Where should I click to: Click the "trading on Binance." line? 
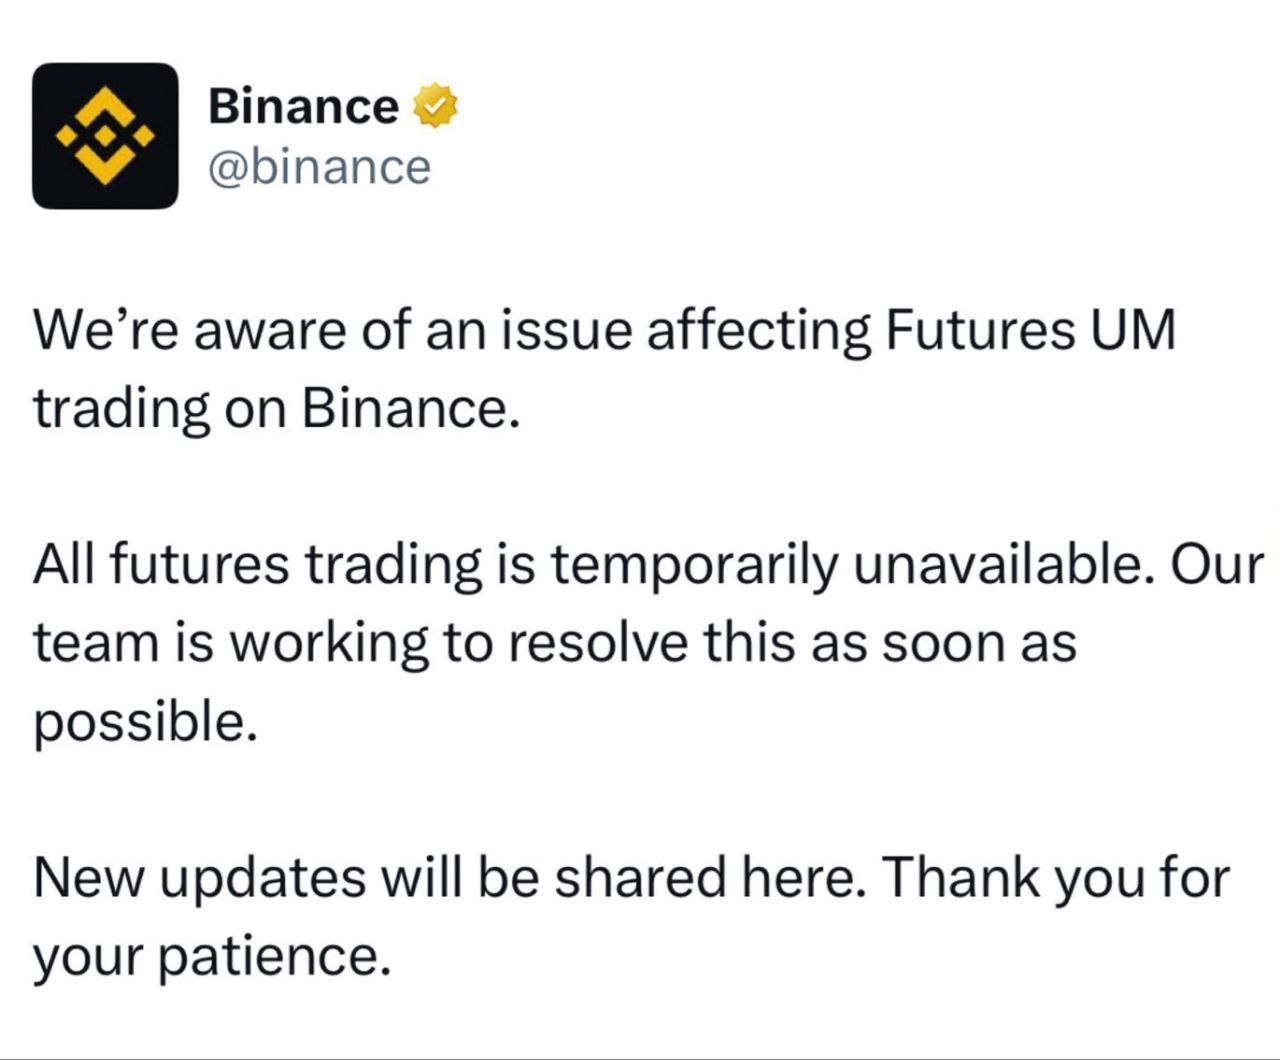(277, 408)
